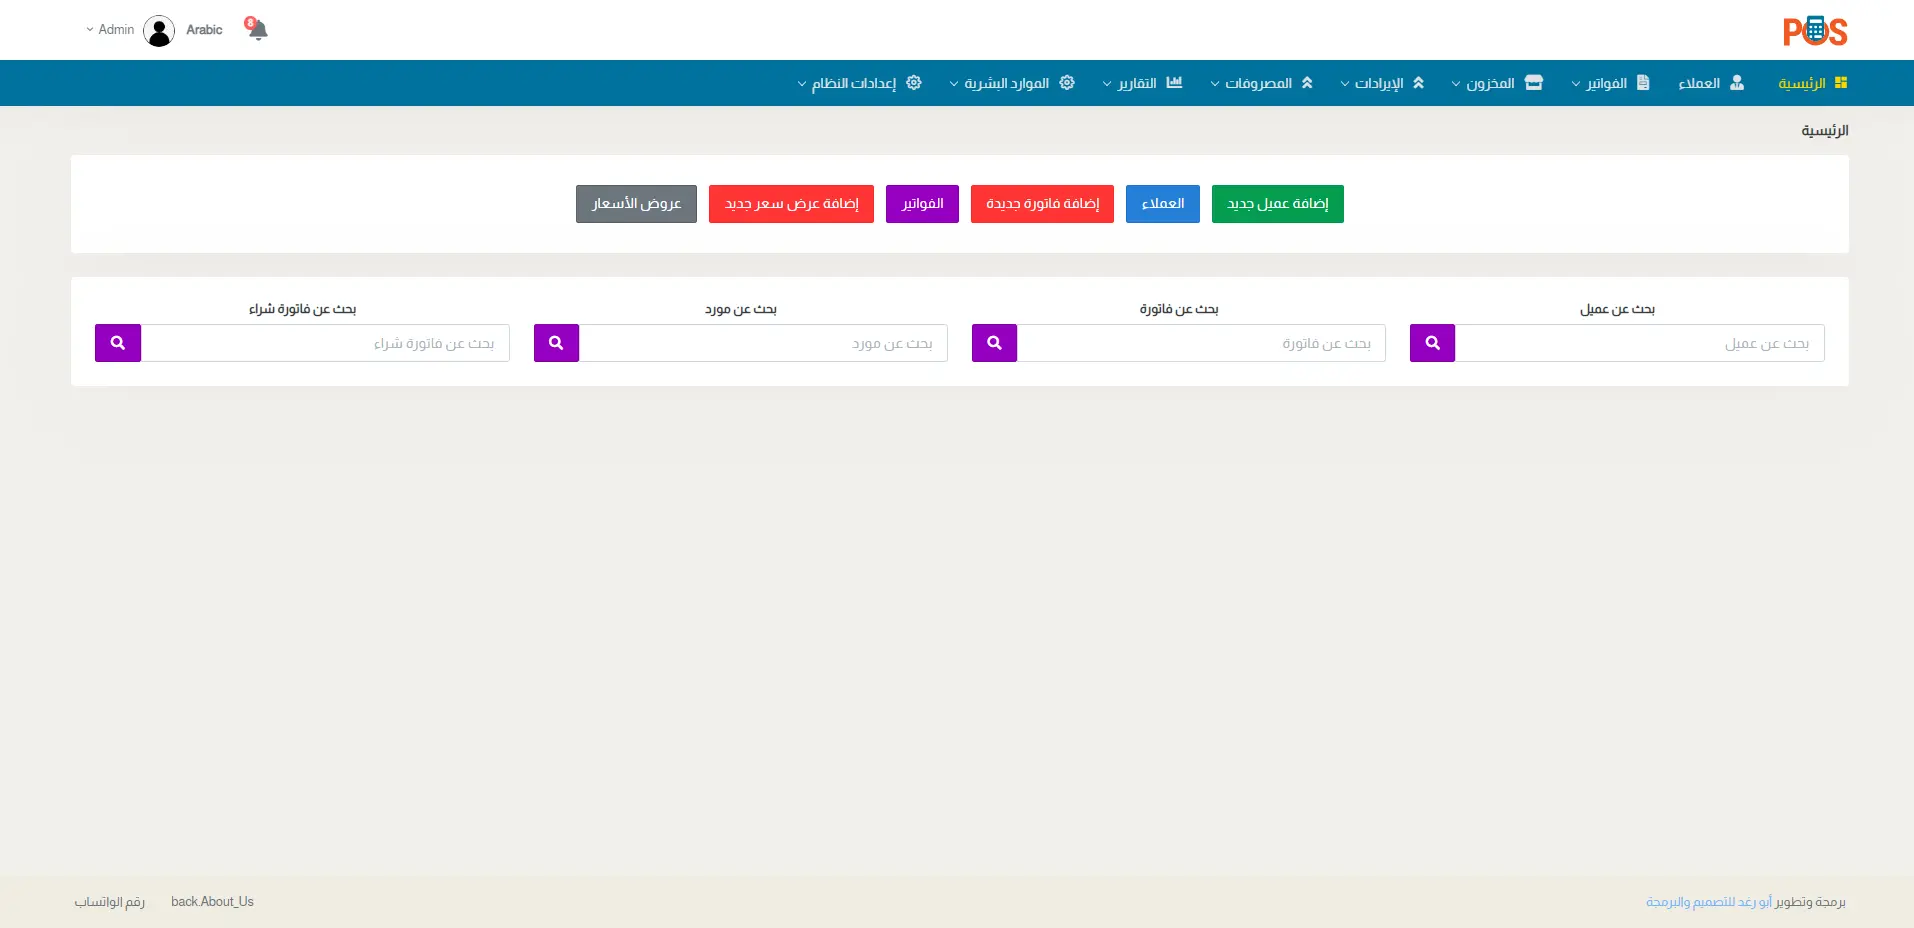Click search icon for invoice search
This screenshot has width=1914, height=928.
(994, 343)
